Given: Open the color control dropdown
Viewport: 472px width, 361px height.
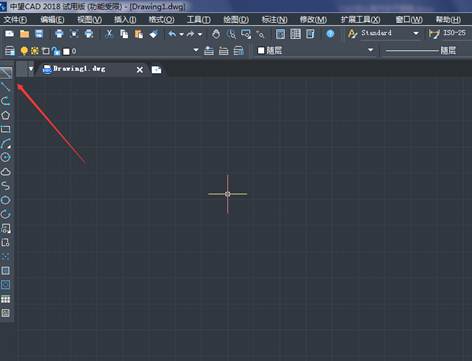Looking at the screenshot, I should pyautogui.click(x=370, y=50).
